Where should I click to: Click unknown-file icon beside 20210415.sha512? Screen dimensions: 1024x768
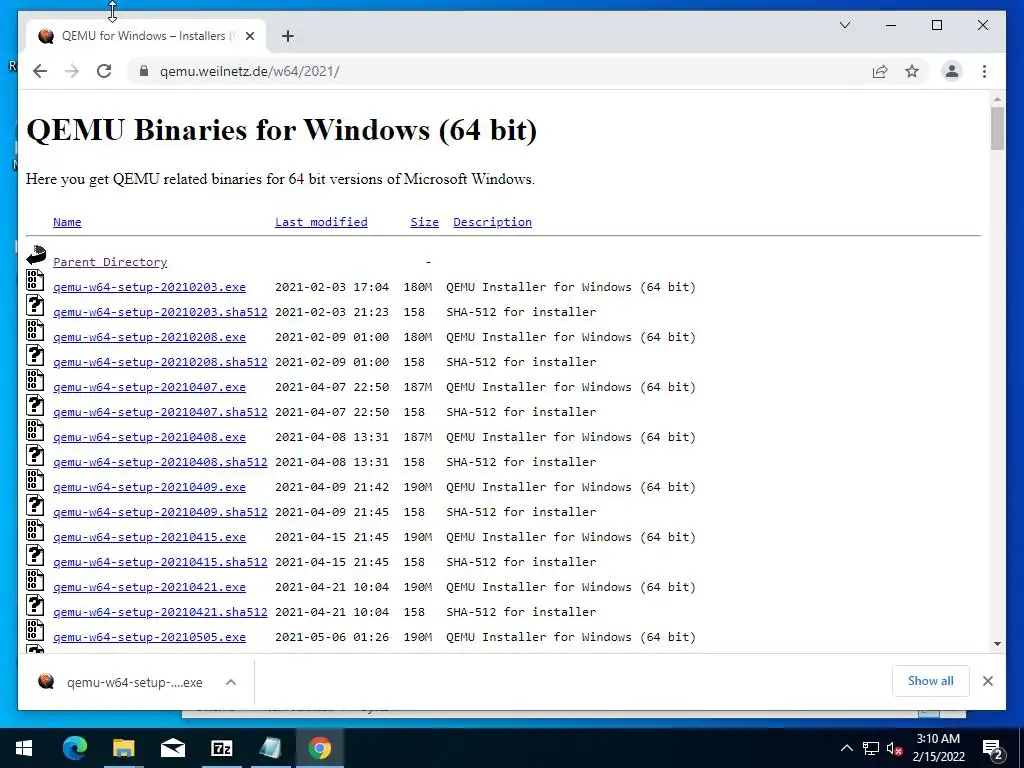pyautogui.click(x=35, y=555)
